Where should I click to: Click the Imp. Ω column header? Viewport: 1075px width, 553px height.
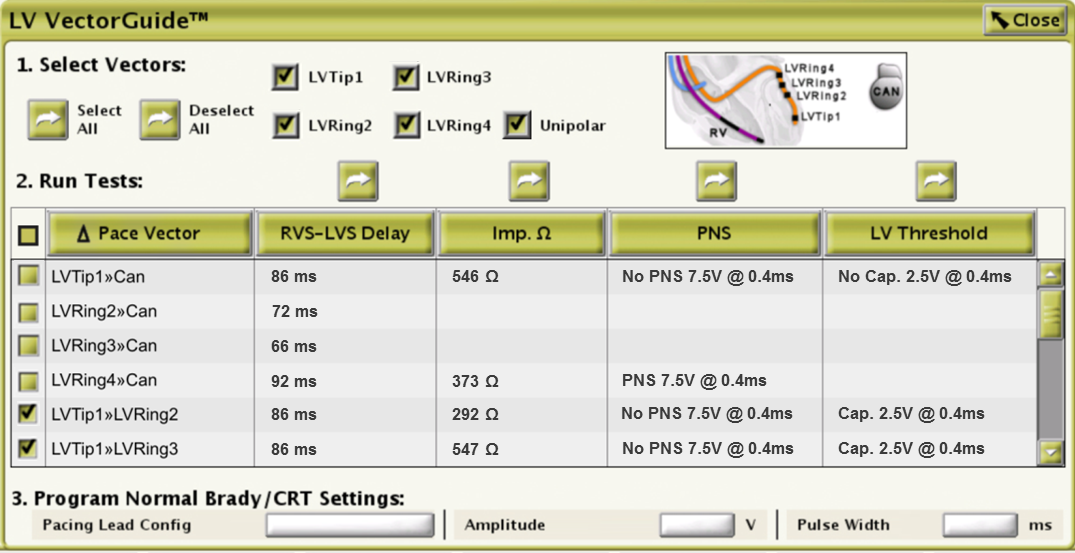521,234
